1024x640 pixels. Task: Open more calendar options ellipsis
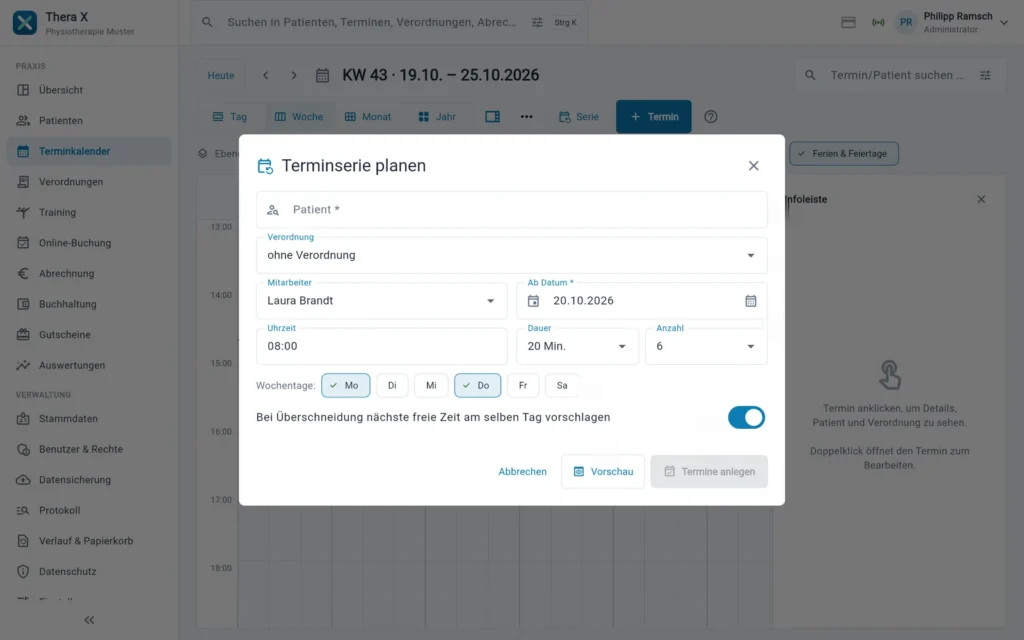[526, 117]
